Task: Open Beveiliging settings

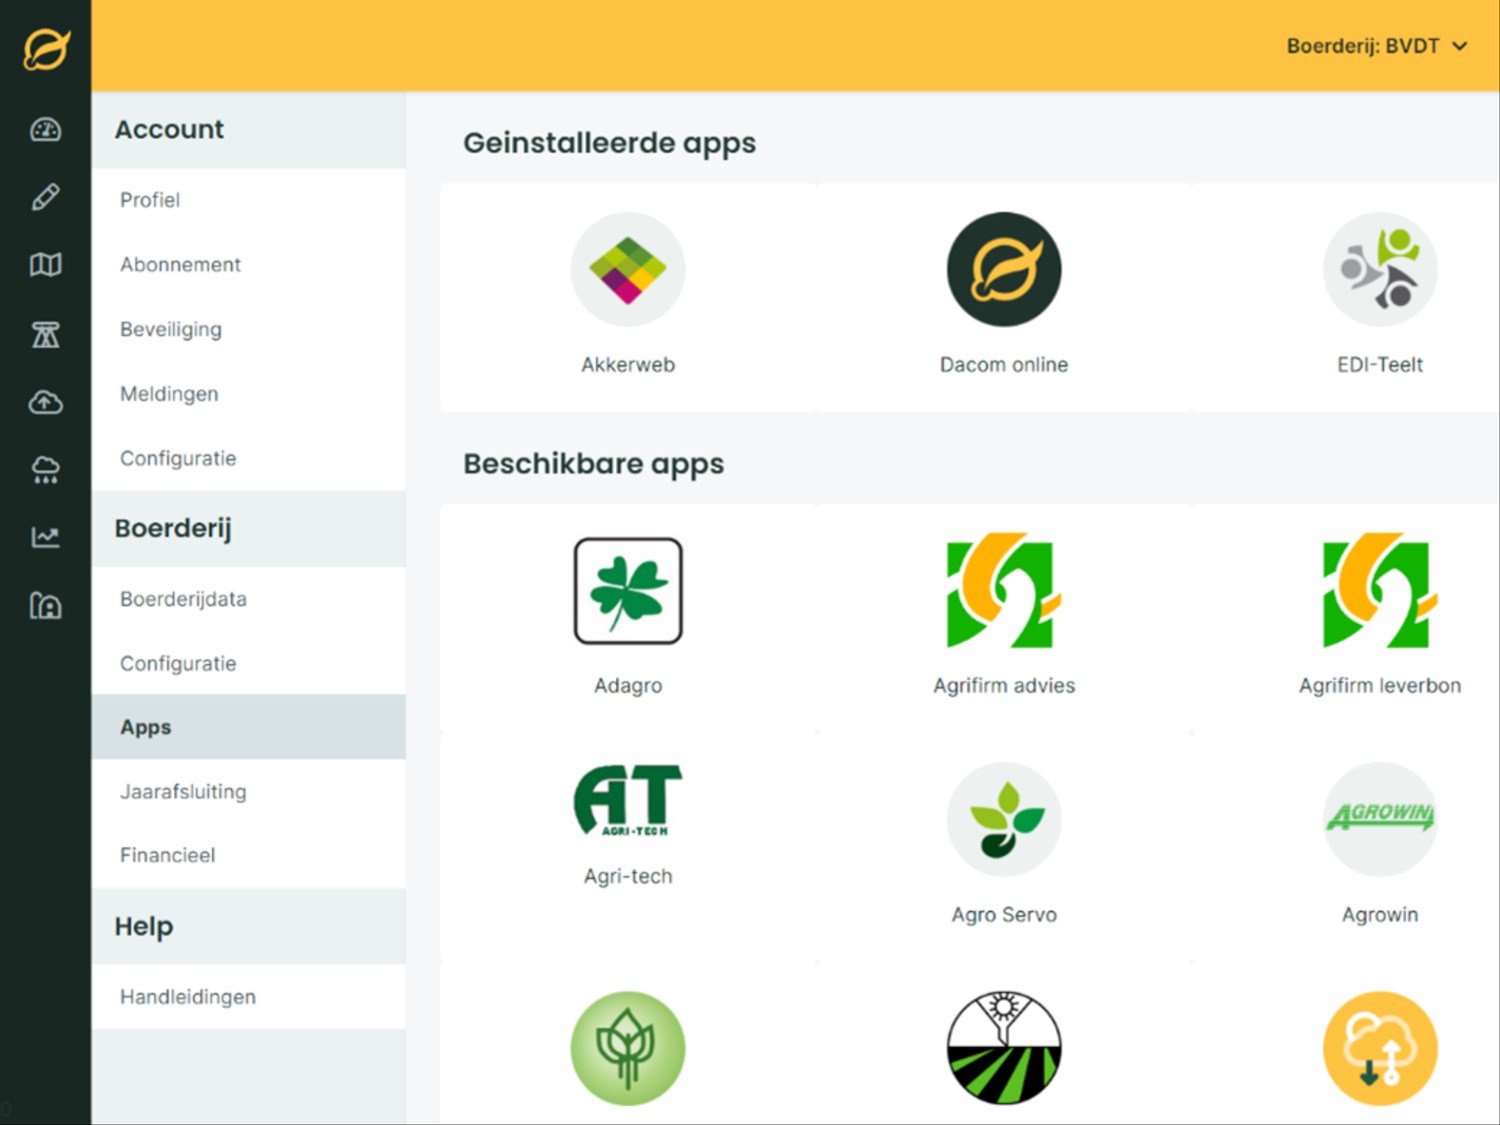Action: (249, 329)
